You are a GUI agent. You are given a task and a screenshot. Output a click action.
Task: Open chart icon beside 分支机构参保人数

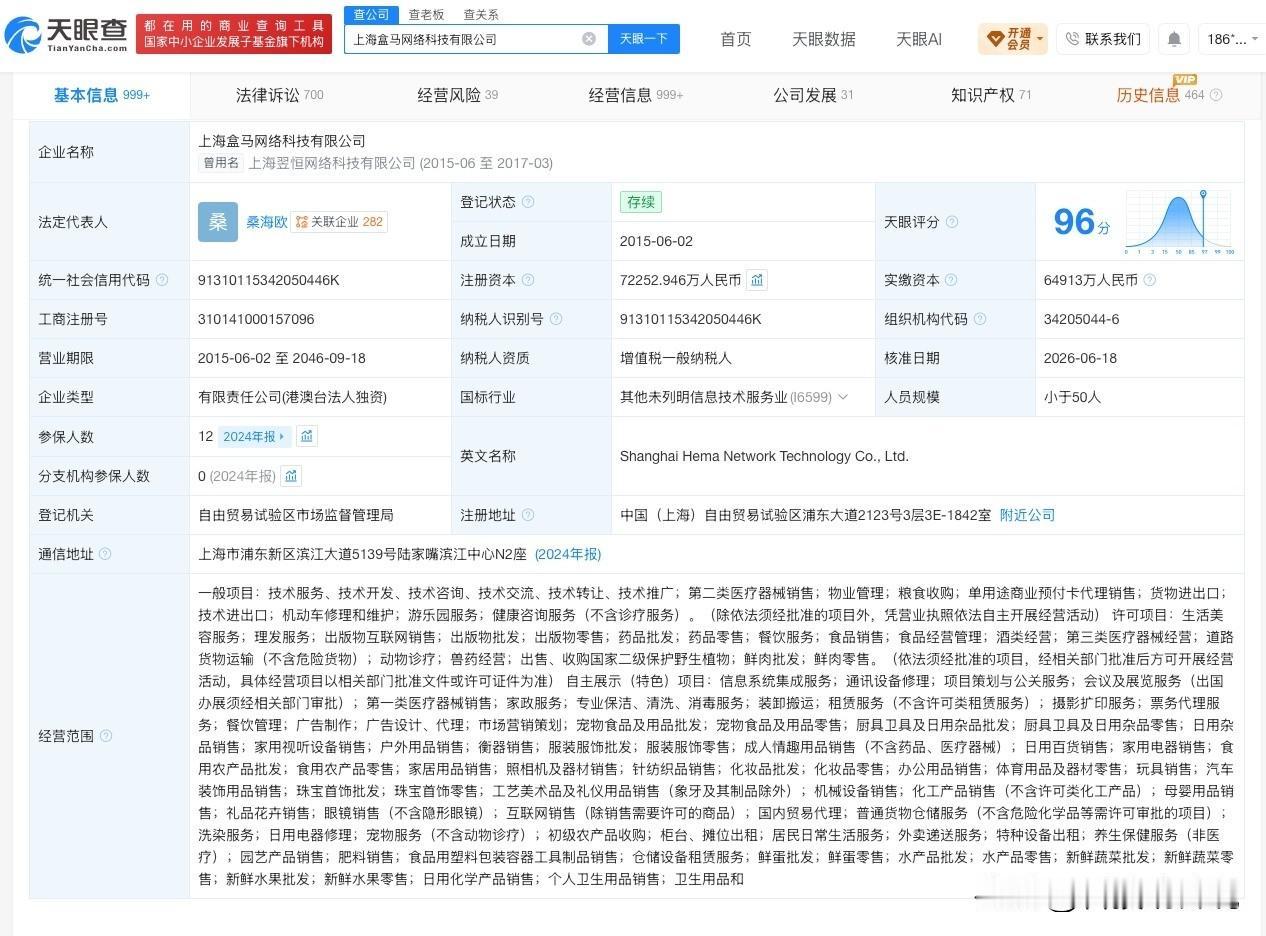[291, 476]
